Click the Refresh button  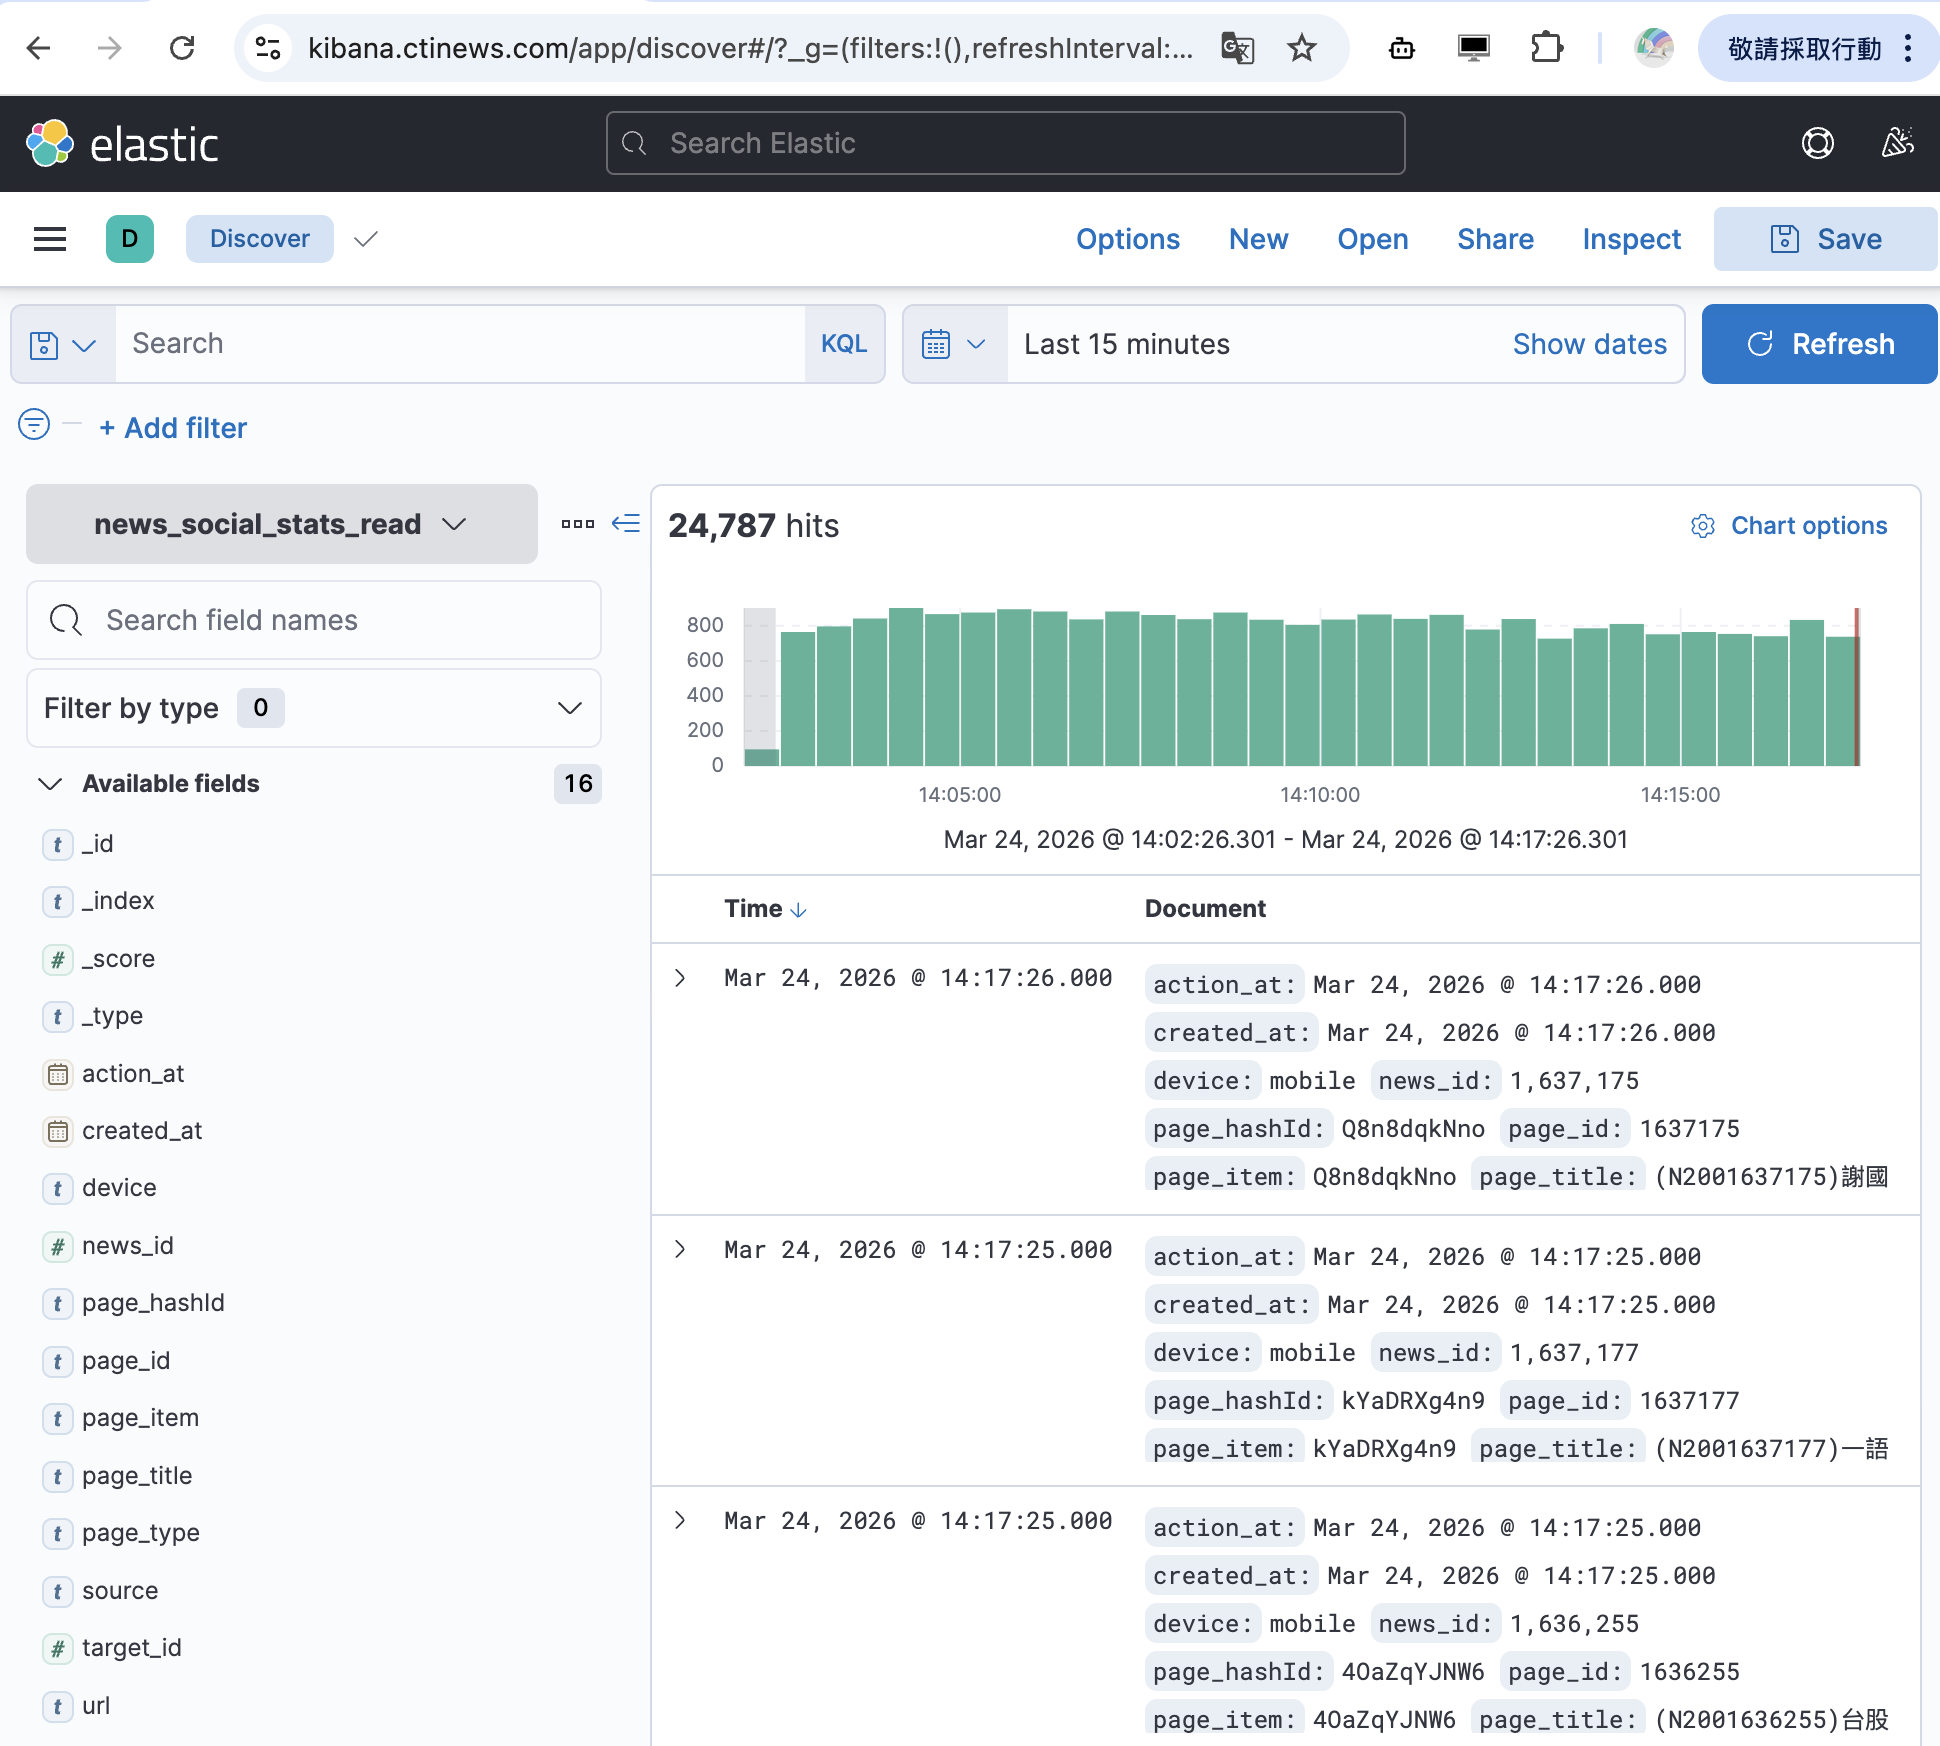click(x=1819, y=344)
